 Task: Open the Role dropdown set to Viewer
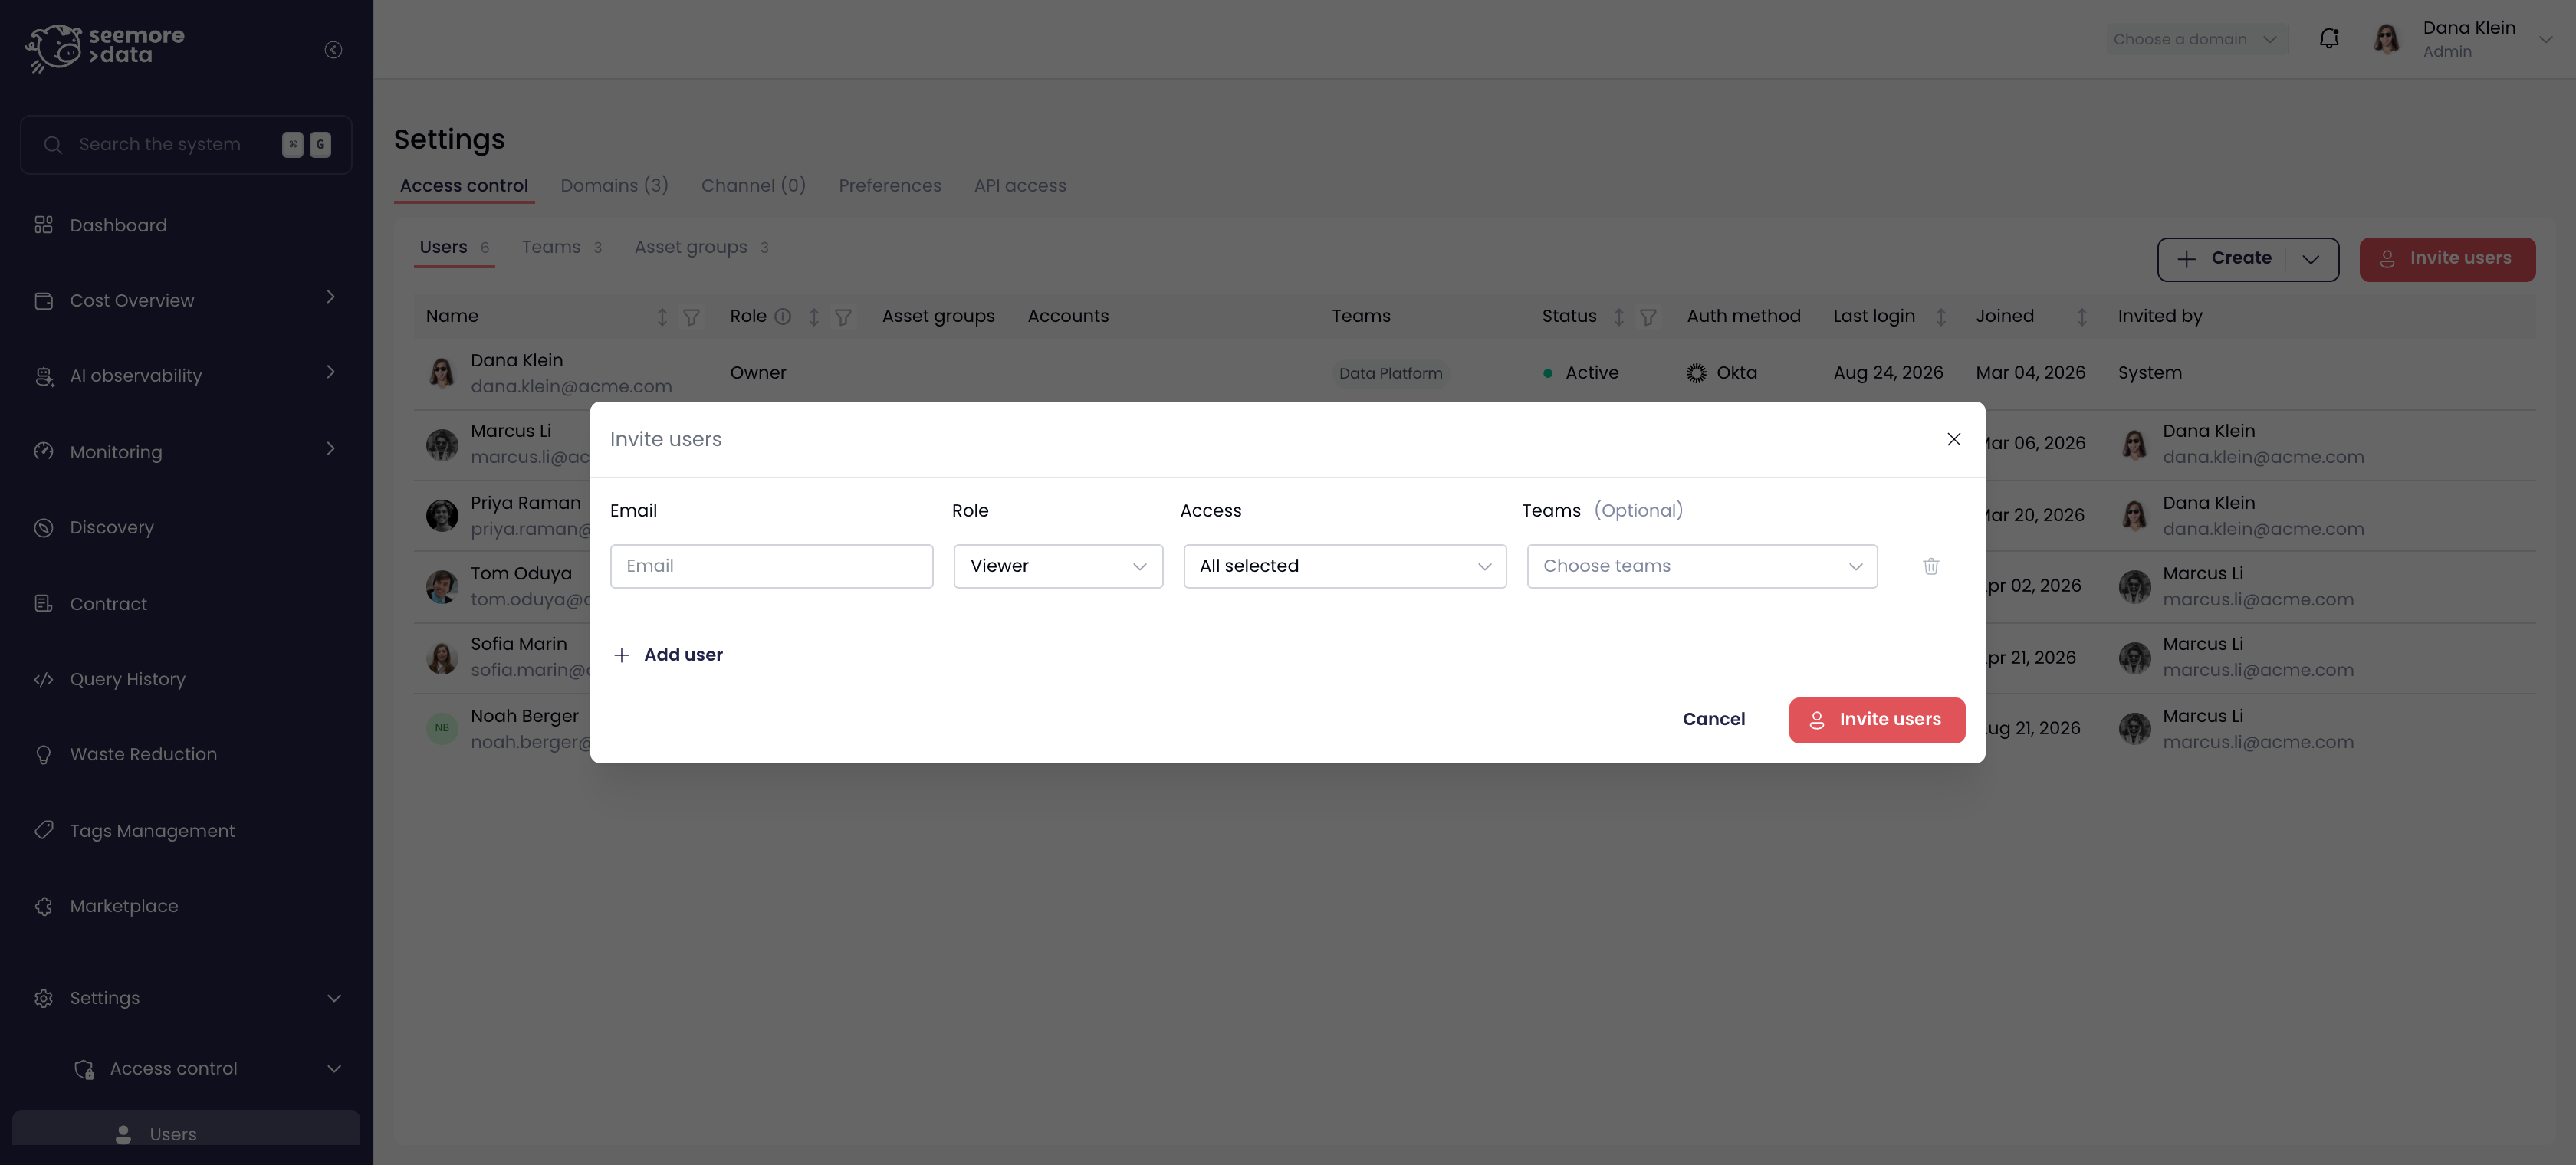point(1058,566)
